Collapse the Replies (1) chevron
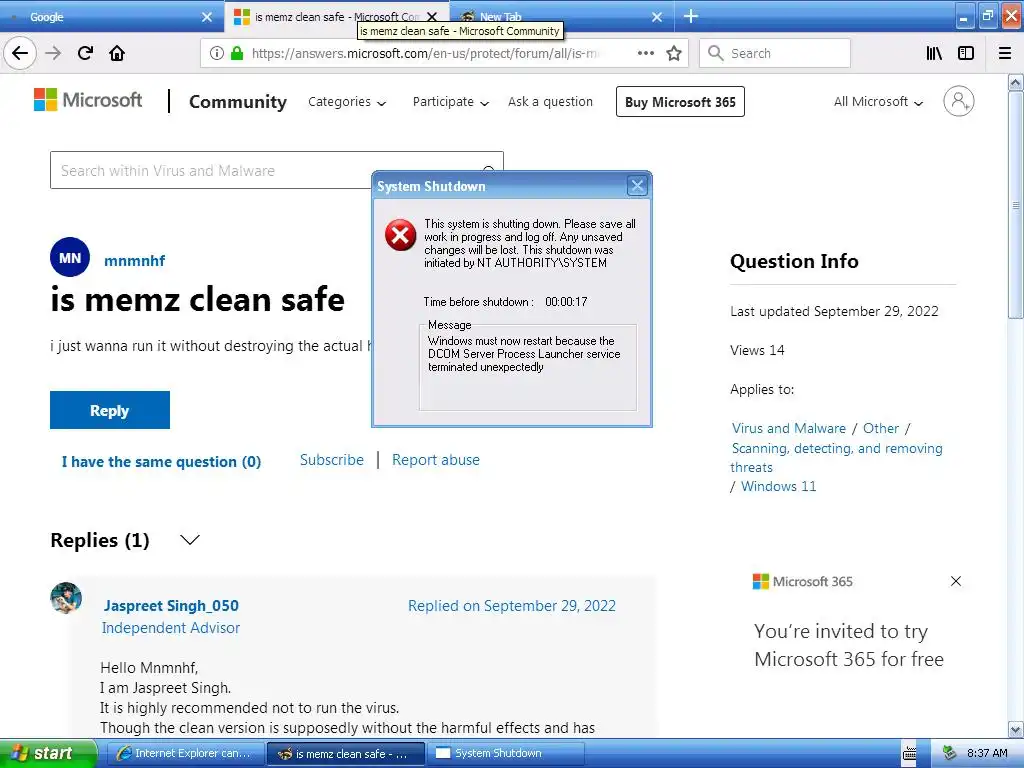The height and width of the screenshot is (768, 1024). coord(190,540)
